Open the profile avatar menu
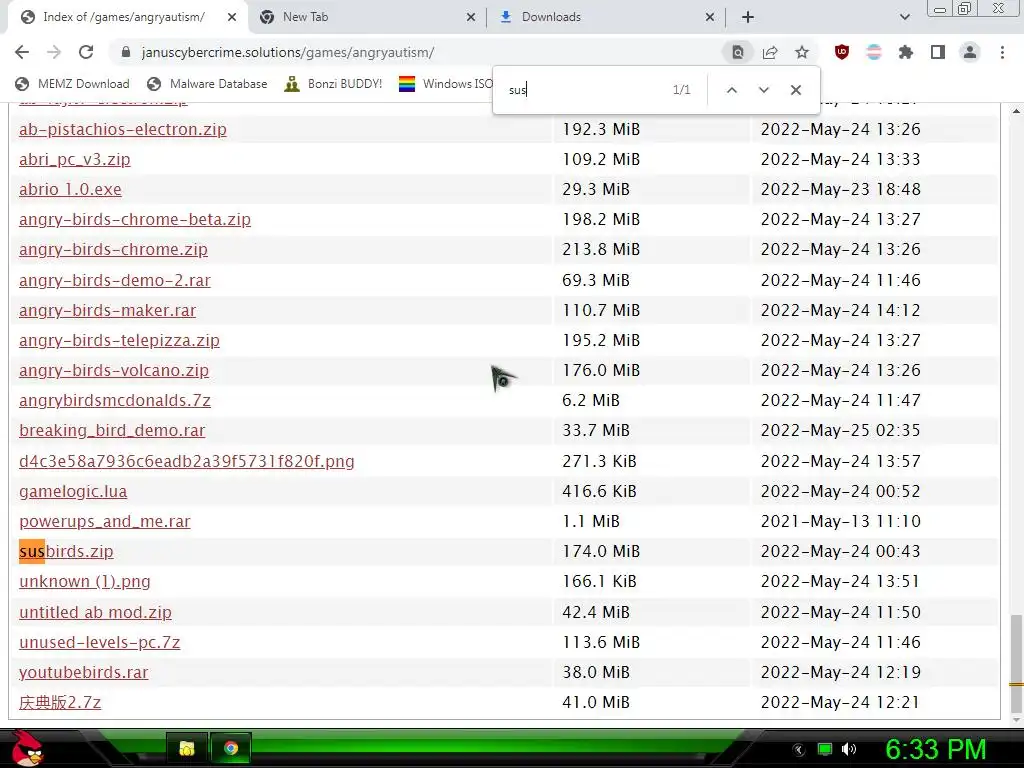Image resolution: width=1024 pixels, height=768 pixels. coord(970,52)
